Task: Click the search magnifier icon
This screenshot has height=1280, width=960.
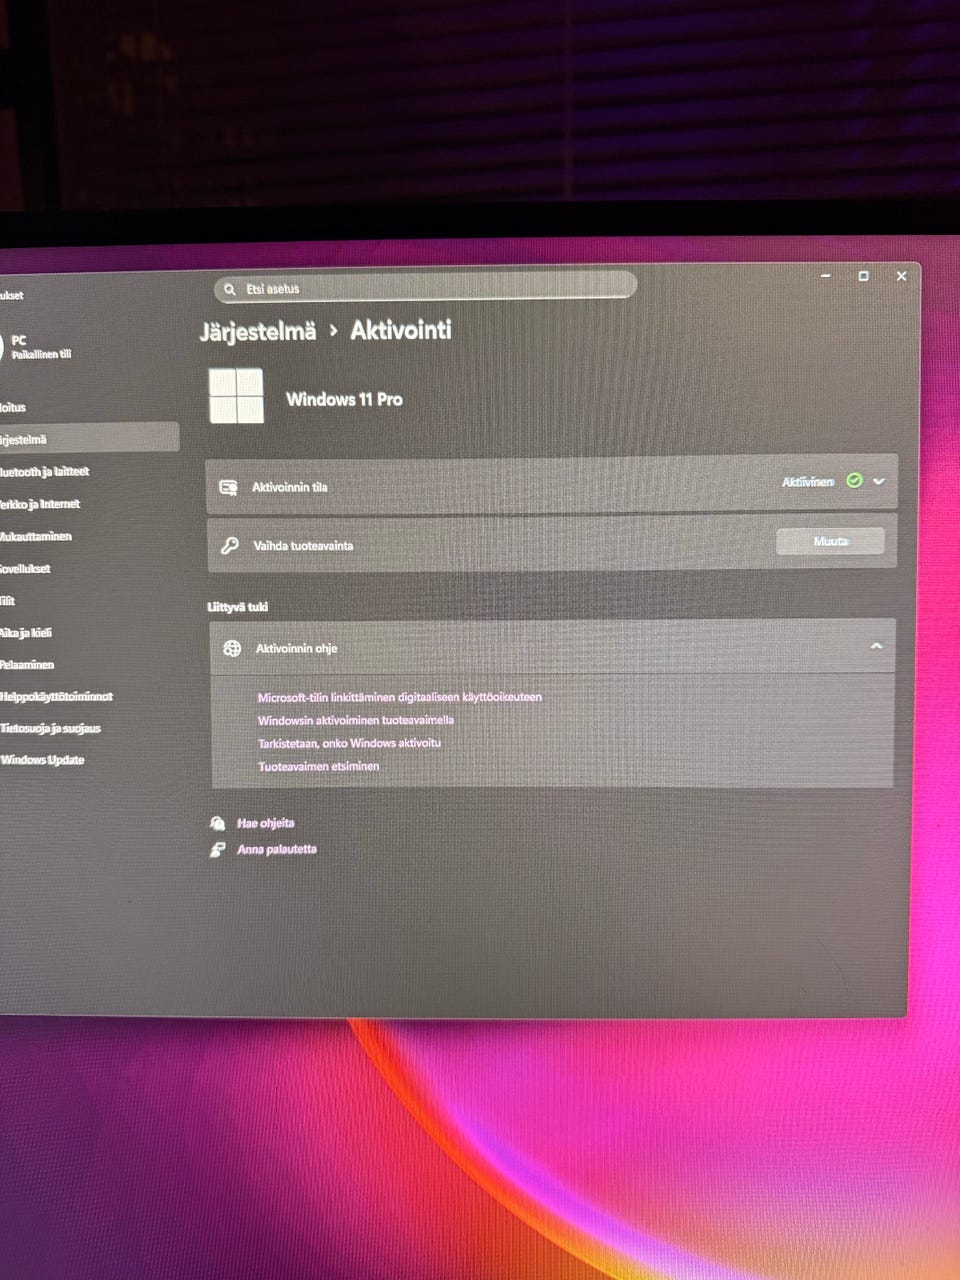Action: coord(230,289)
